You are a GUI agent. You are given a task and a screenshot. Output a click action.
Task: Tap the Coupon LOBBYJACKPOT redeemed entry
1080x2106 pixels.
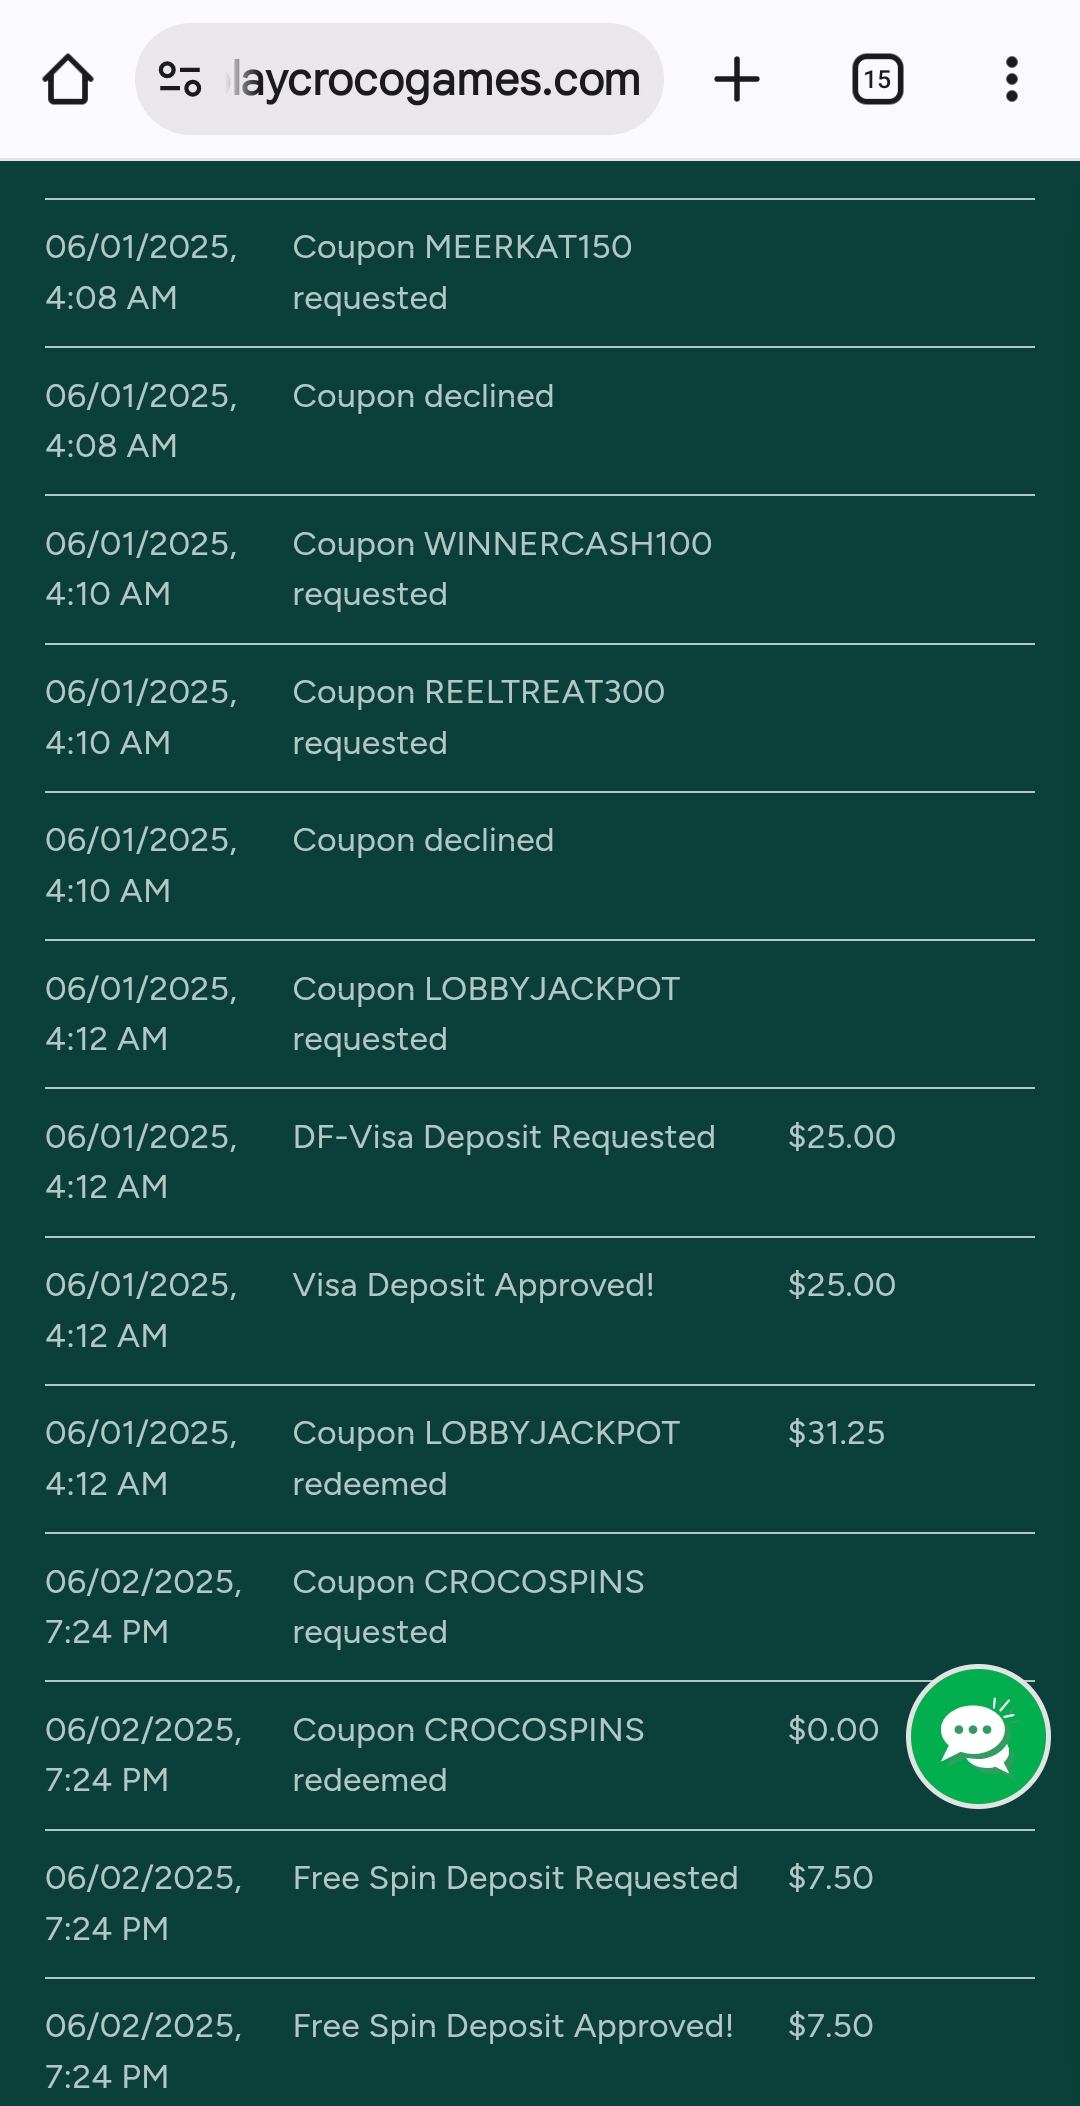click(x=485, y=1457)
